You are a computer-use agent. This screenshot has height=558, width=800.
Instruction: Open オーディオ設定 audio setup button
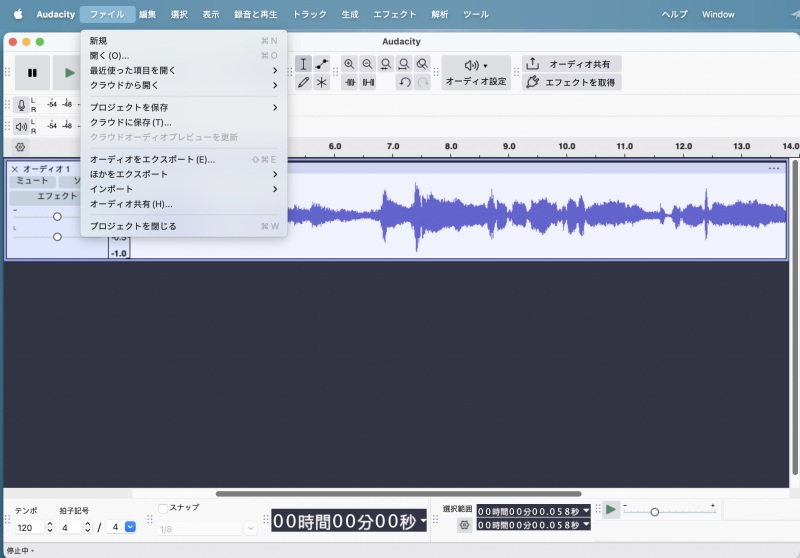[476, 73]
